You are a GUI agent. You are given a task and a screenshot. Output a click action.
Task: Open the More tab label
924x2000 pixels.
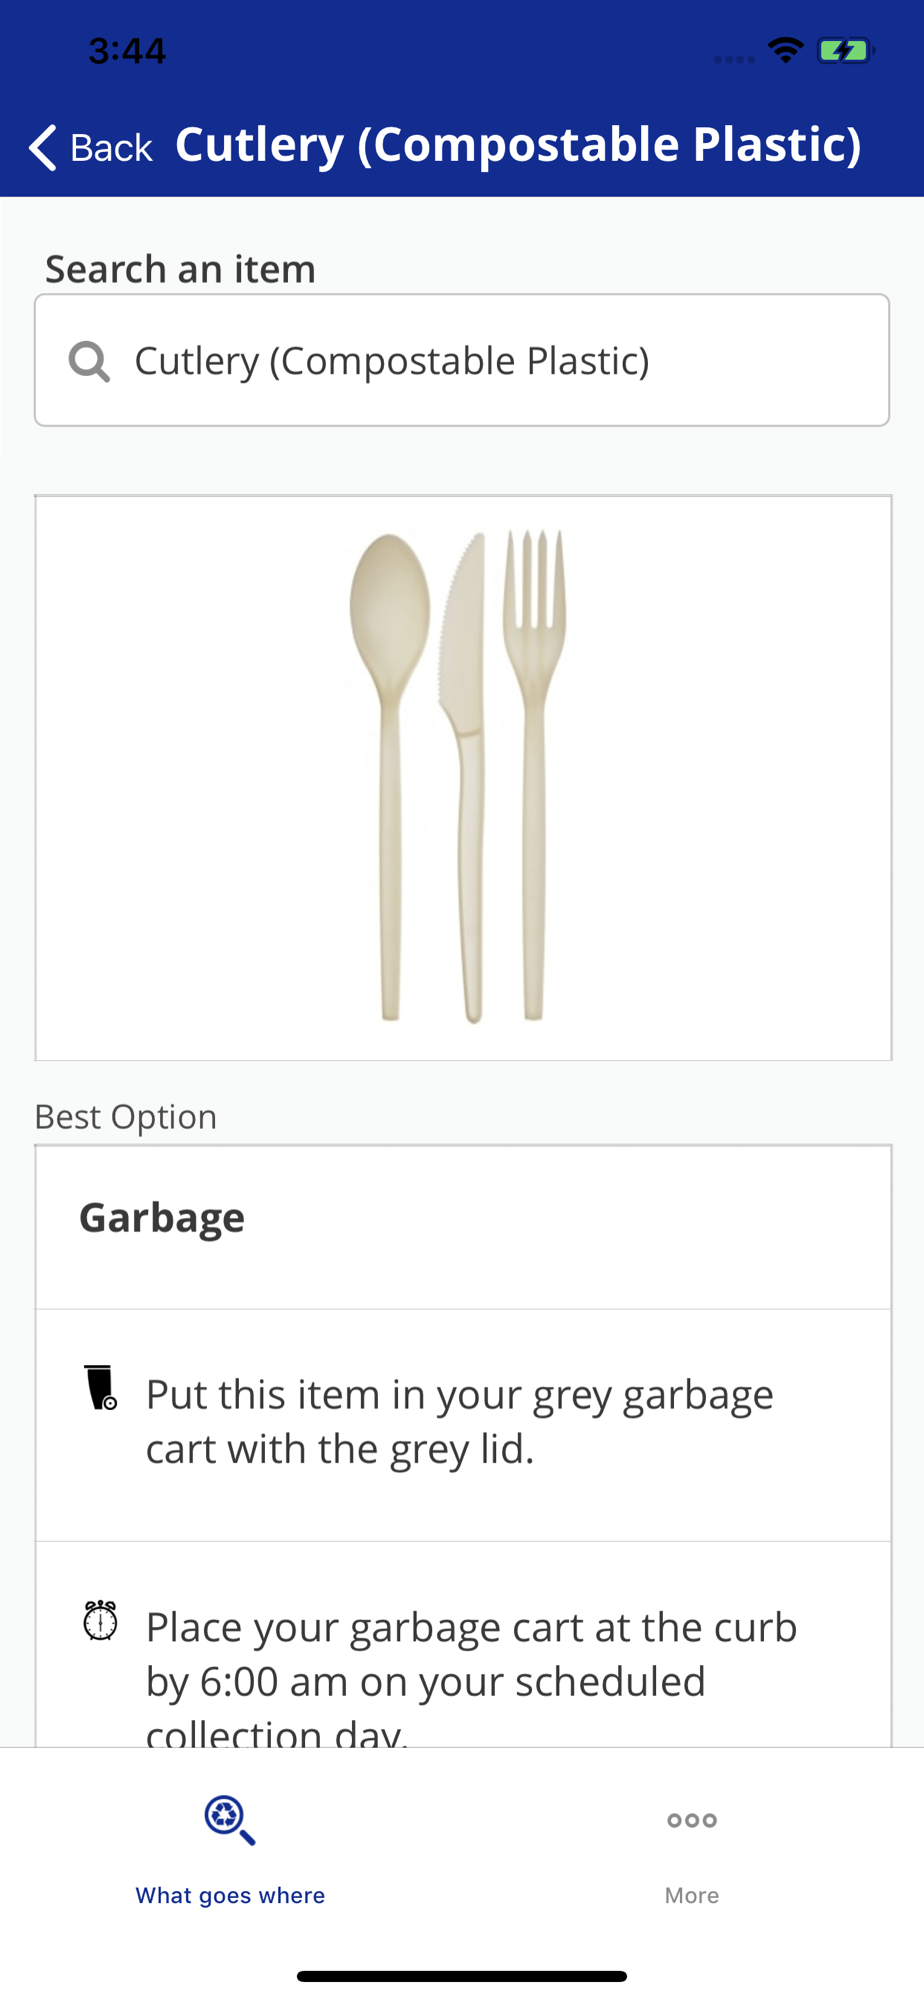692,1895
